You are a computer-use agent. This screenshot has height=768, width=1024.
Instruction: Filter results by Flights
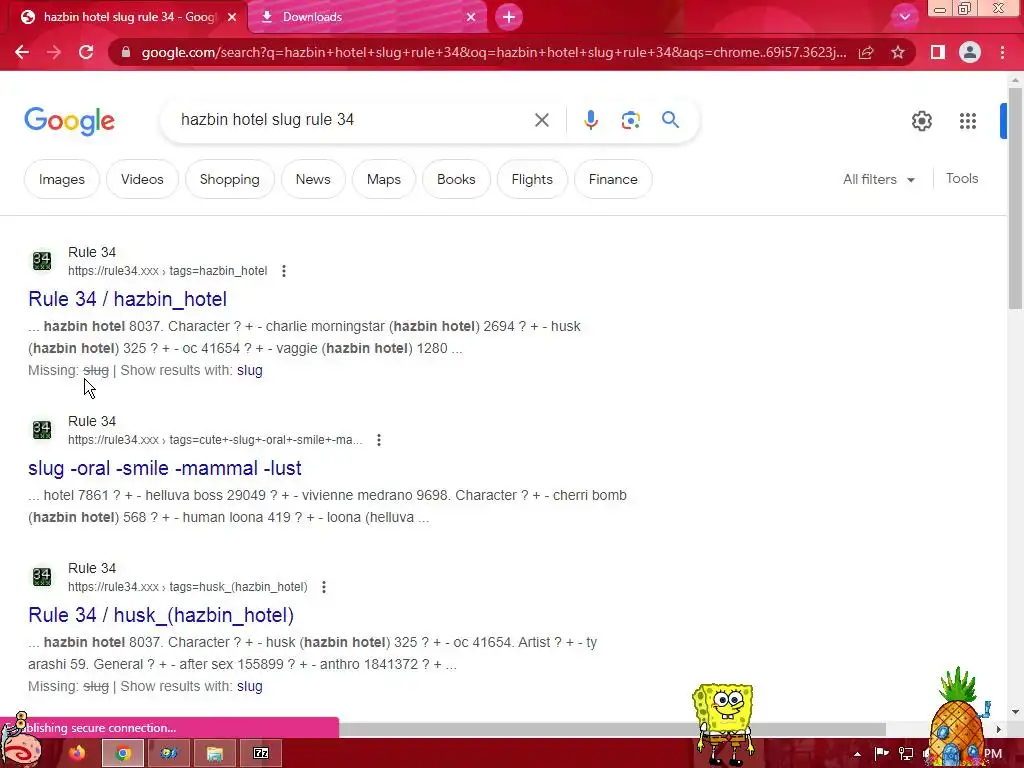click(x=532, y=179)
